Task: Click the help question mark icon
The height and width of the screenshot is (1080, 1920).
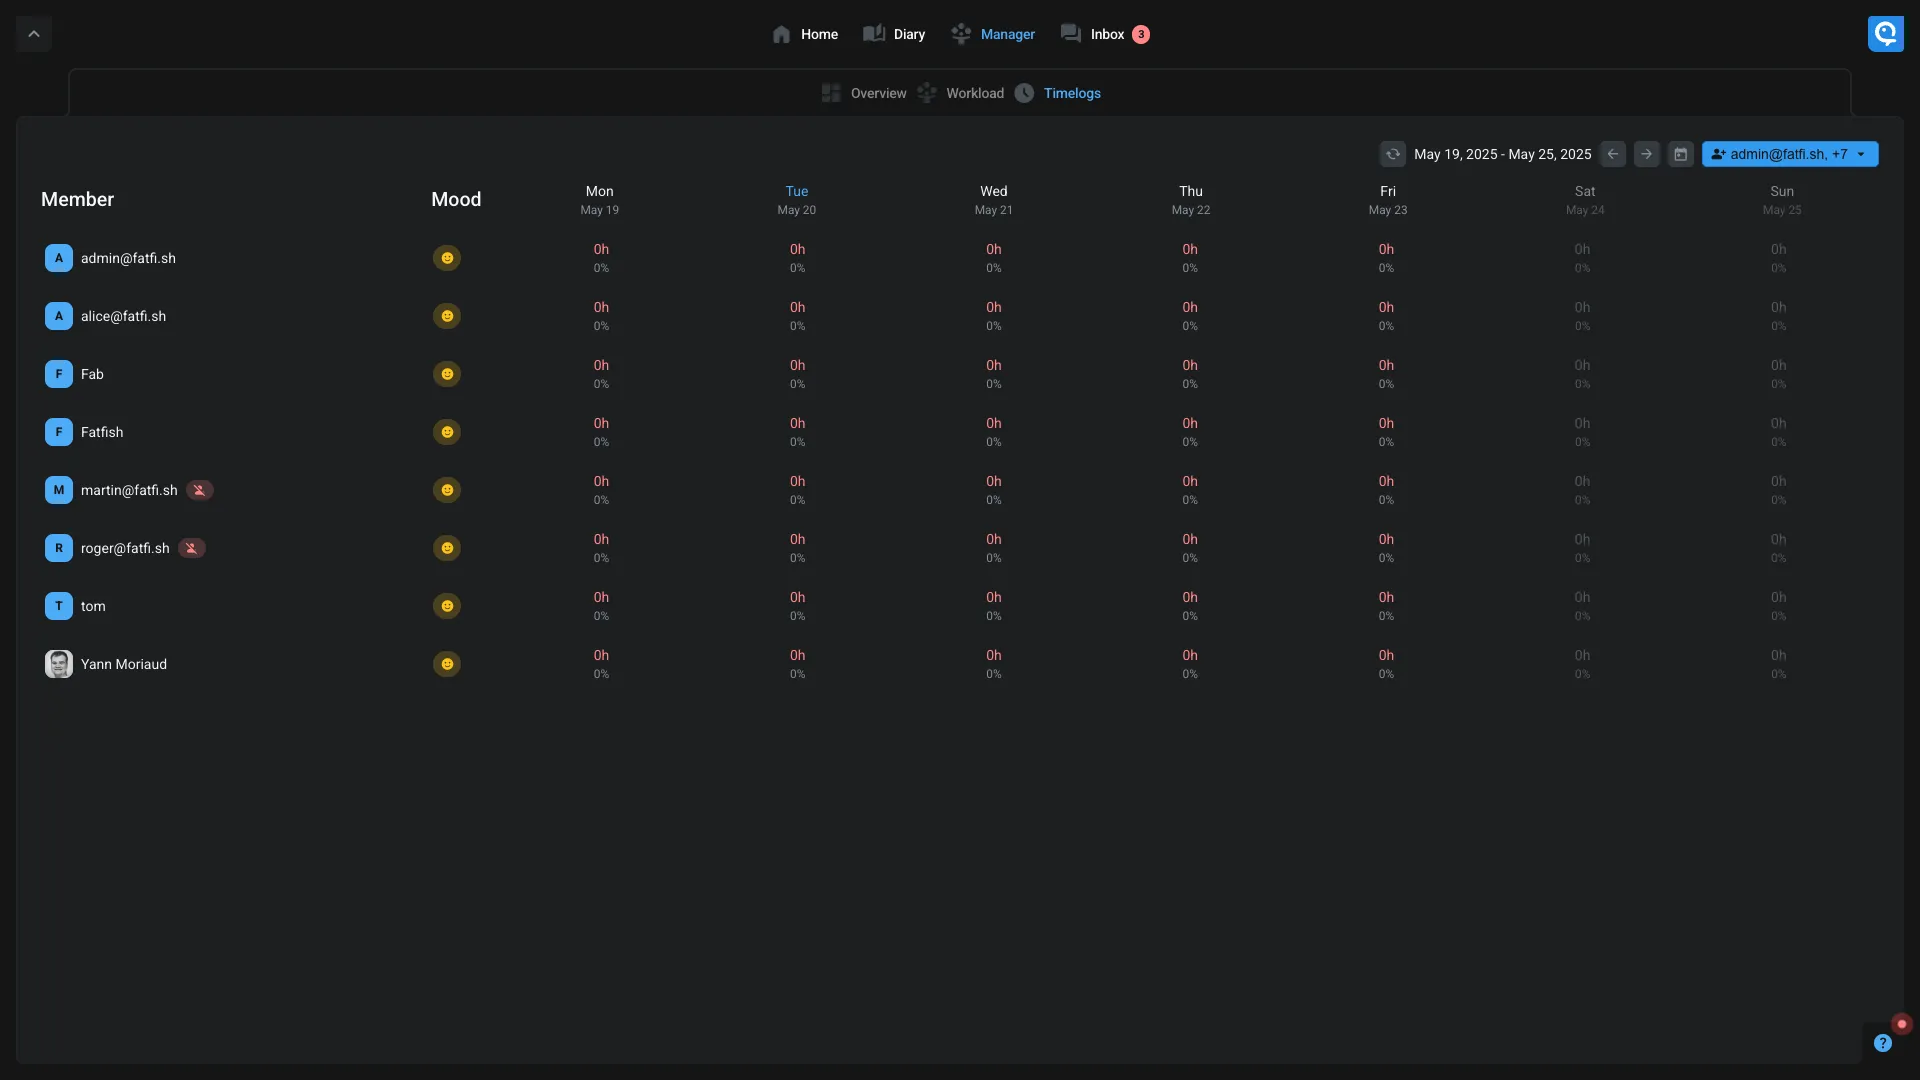Action: point(1882,1043)
